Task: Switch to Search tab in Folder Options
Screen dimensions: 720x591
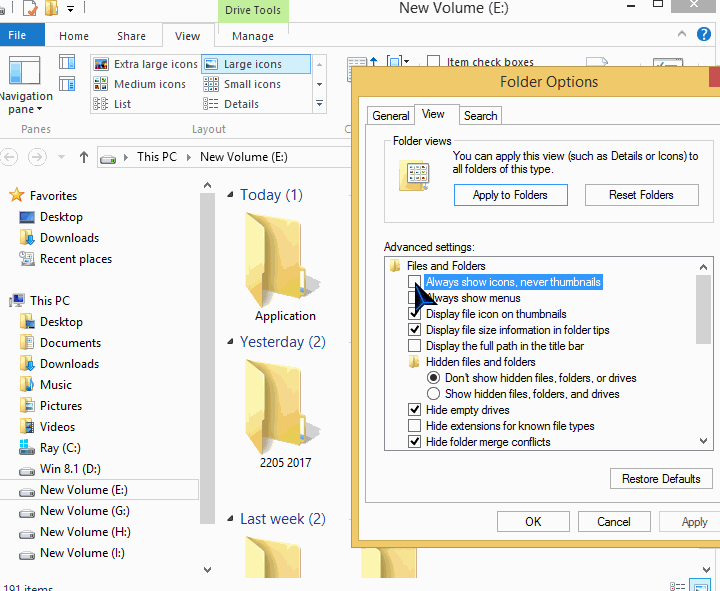Action: 480,116
